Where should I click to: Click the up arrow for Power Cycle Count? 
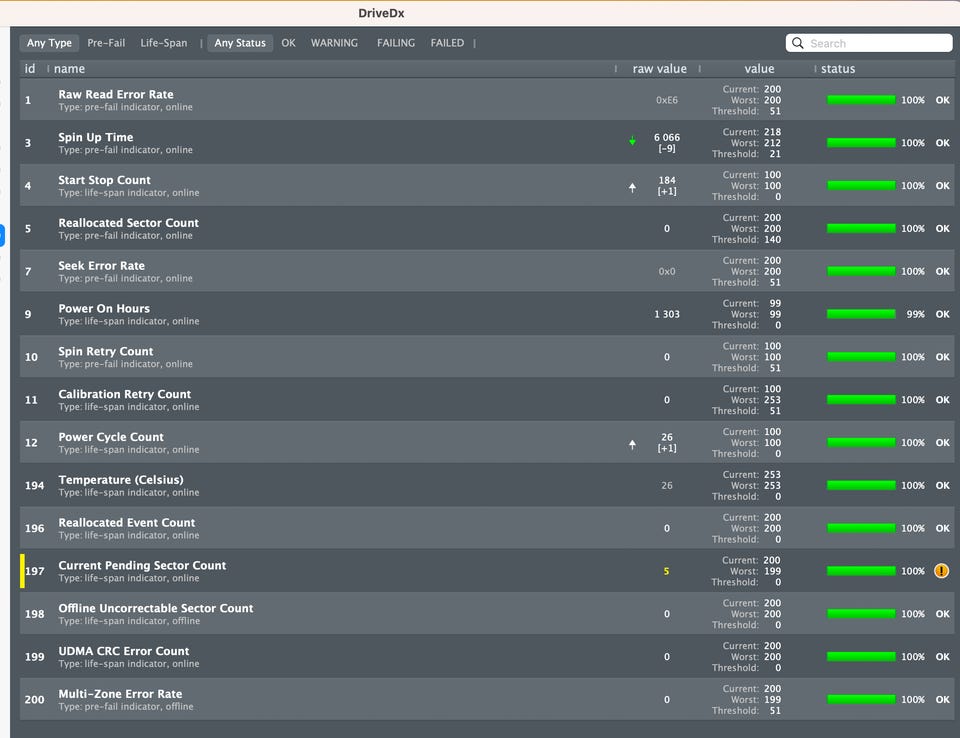click(x=632, y=445)
